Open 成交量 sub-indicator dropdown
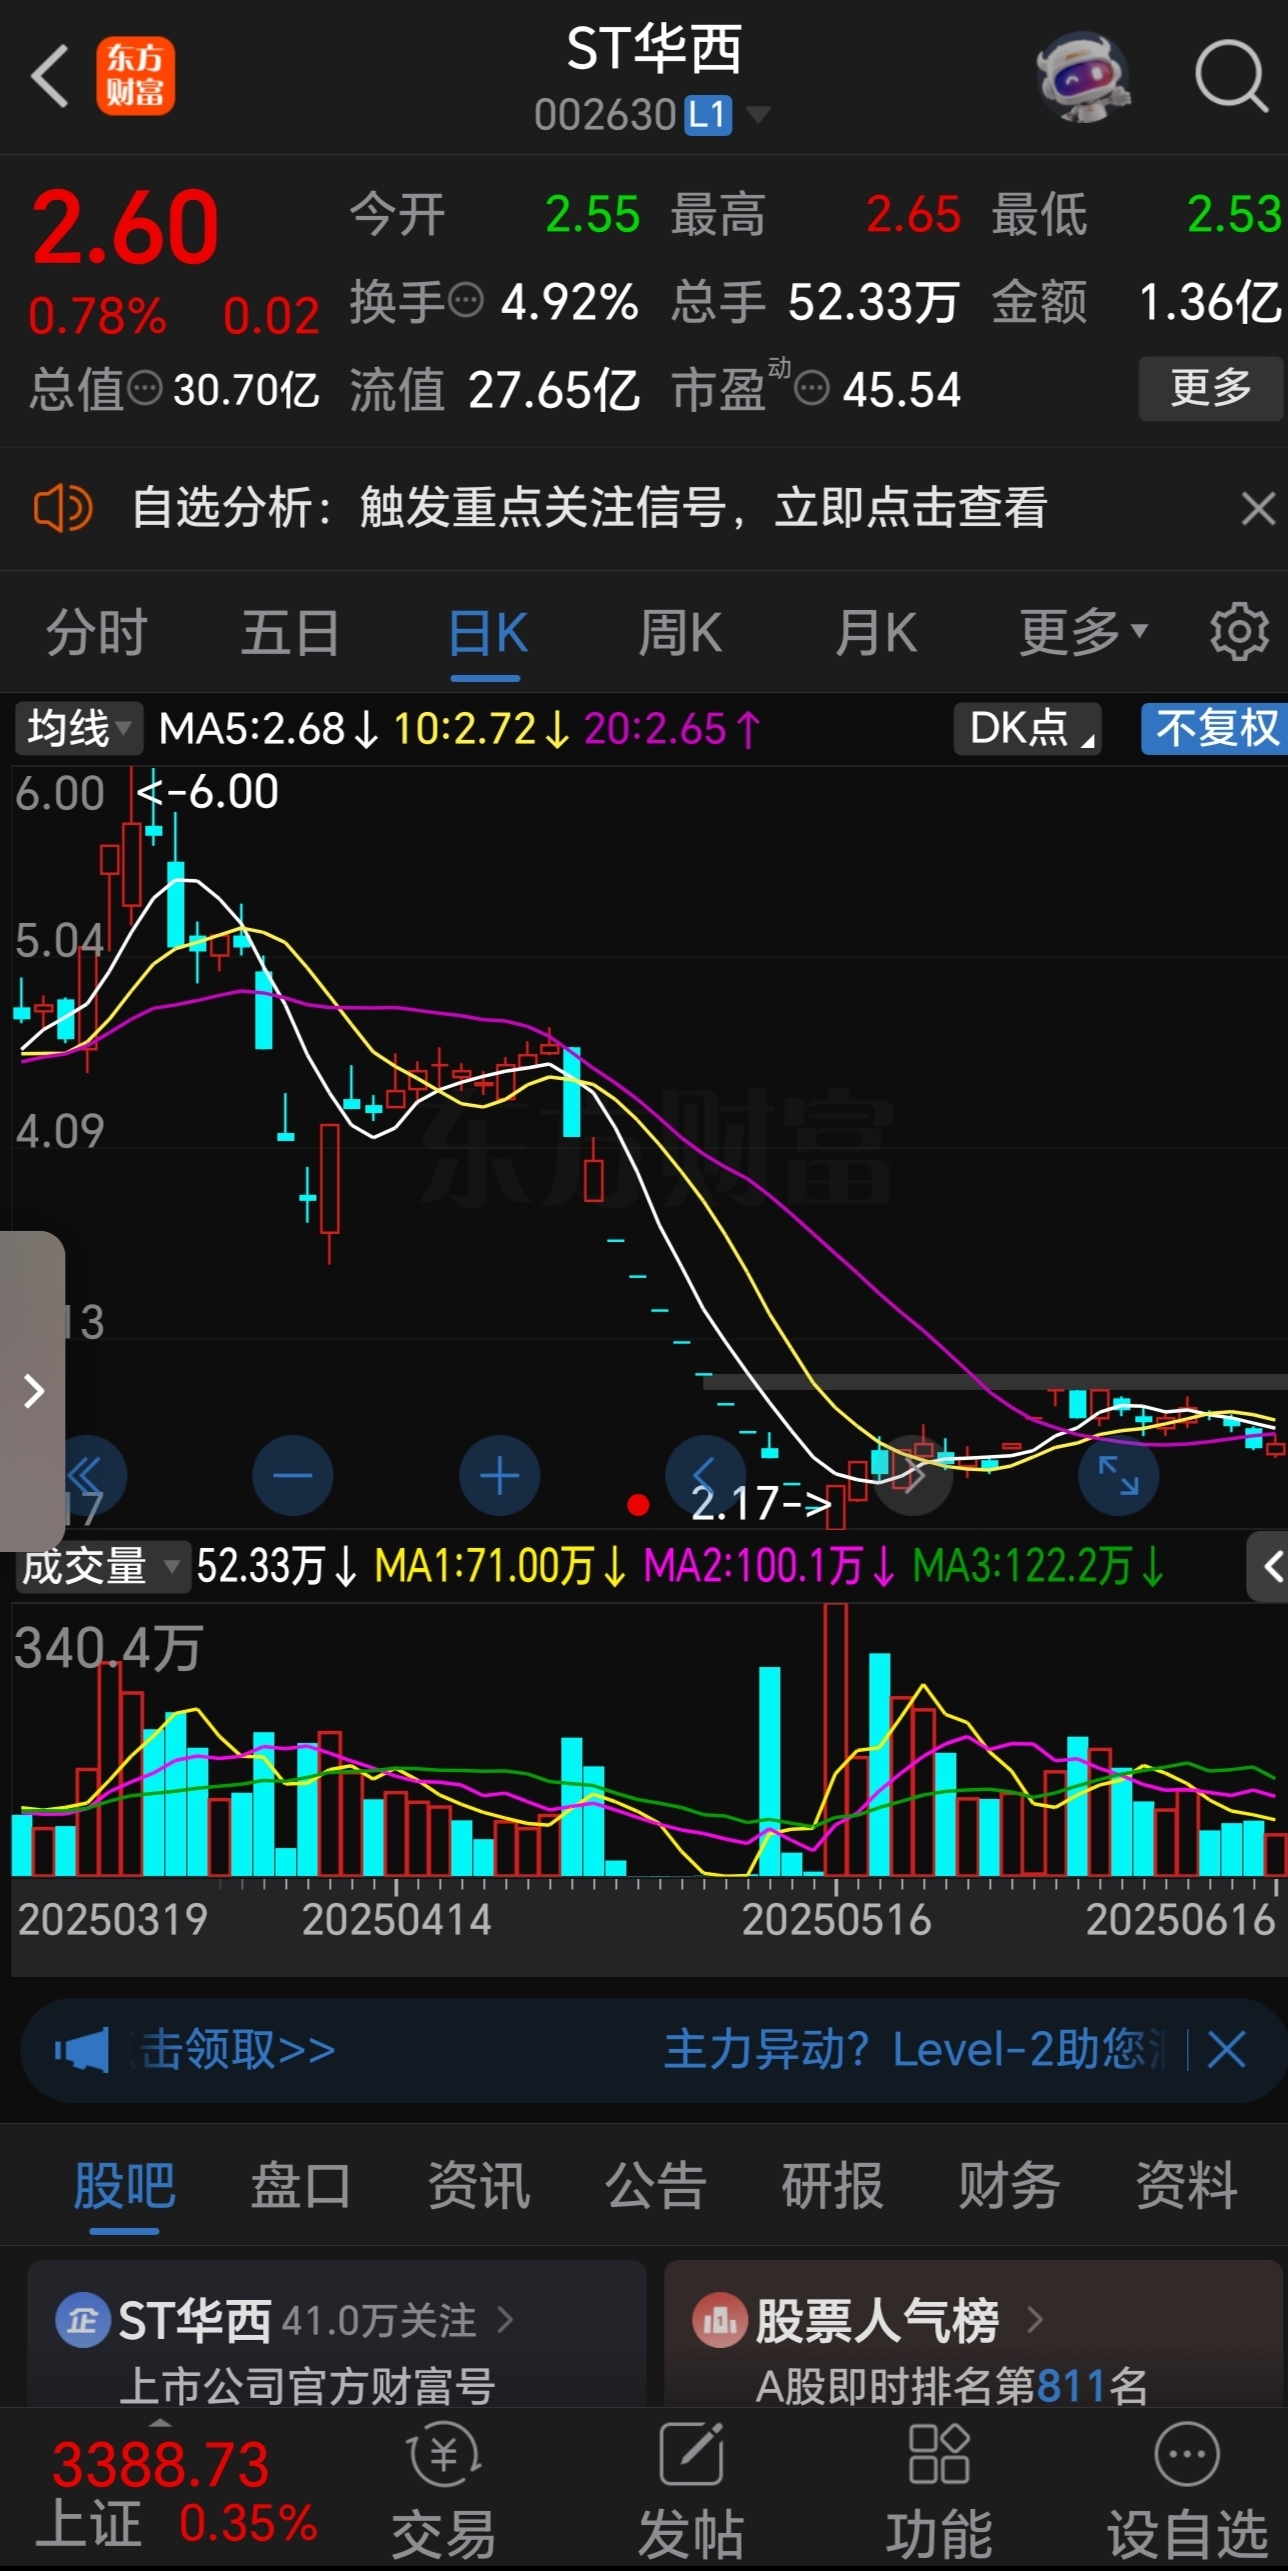This screenshot has height=2571, width=1288. point(102,1566)
